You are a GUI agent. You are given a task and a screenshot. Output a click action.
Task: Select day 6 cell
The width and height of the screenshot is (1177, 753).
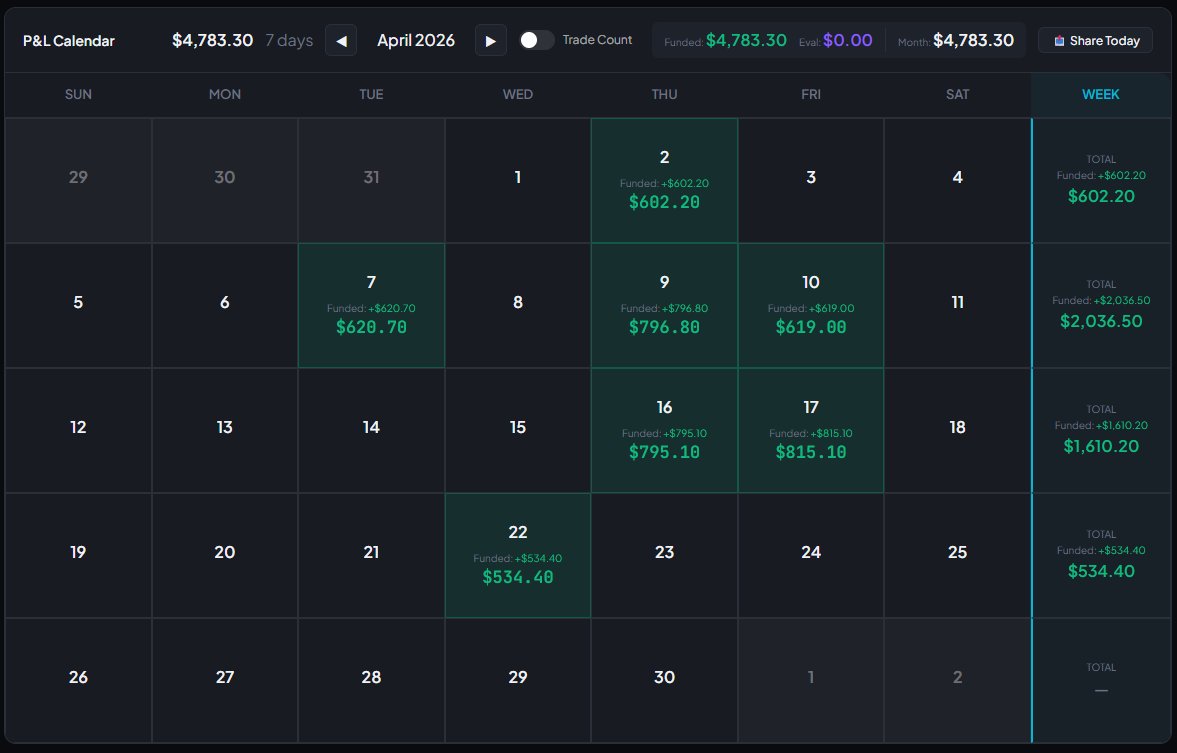pos(224,306)
